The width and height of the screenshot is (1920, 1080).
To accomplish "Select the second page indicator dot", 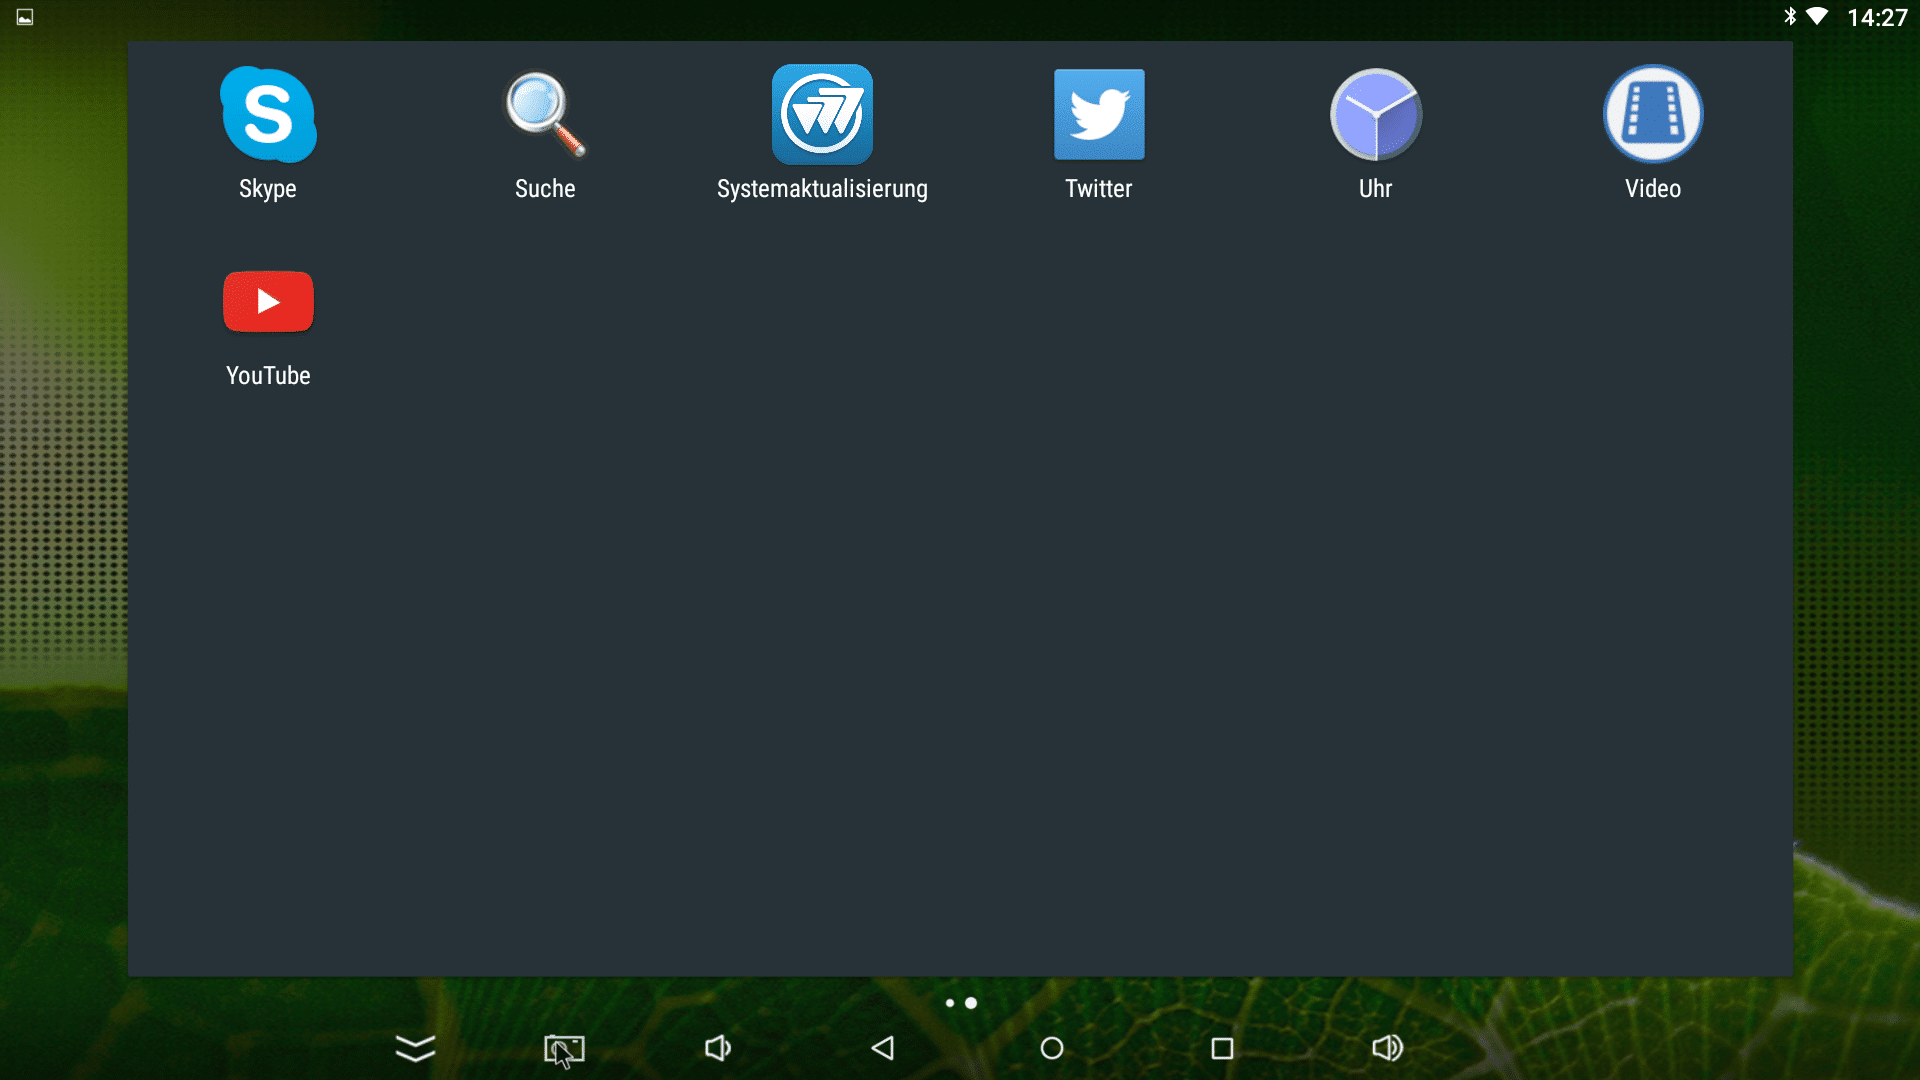I will point(971,1003).
